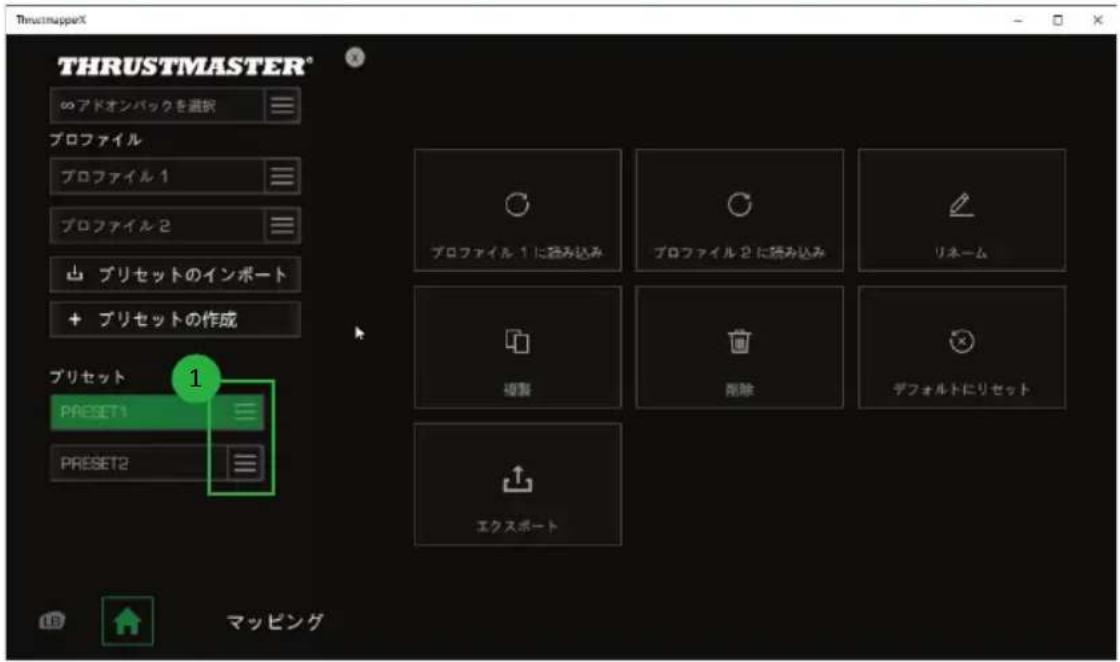Open the add-on pack selection hamburger menu
1120x662 pixels.
(282, 106)
